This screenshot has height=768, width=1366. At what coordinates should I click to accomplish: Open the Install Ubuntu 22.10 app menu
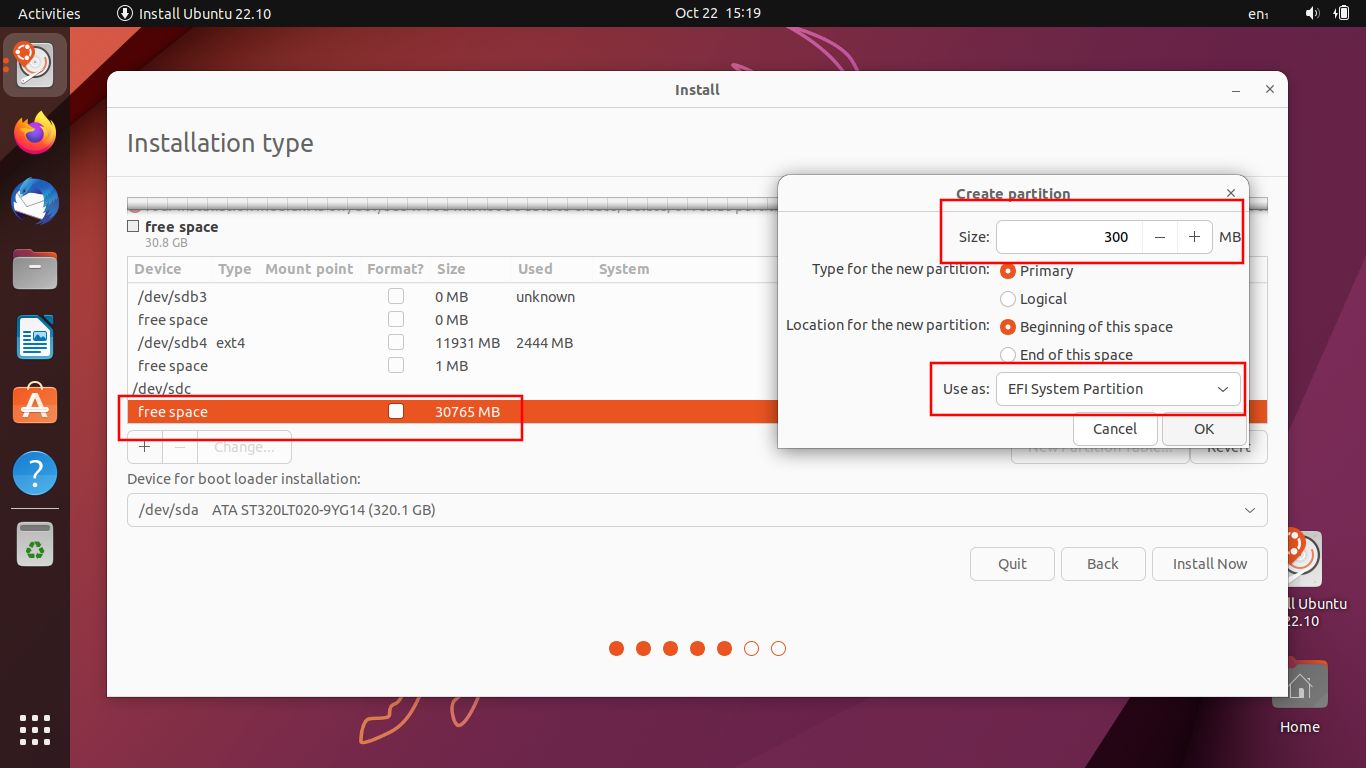(x=194, y=13)
